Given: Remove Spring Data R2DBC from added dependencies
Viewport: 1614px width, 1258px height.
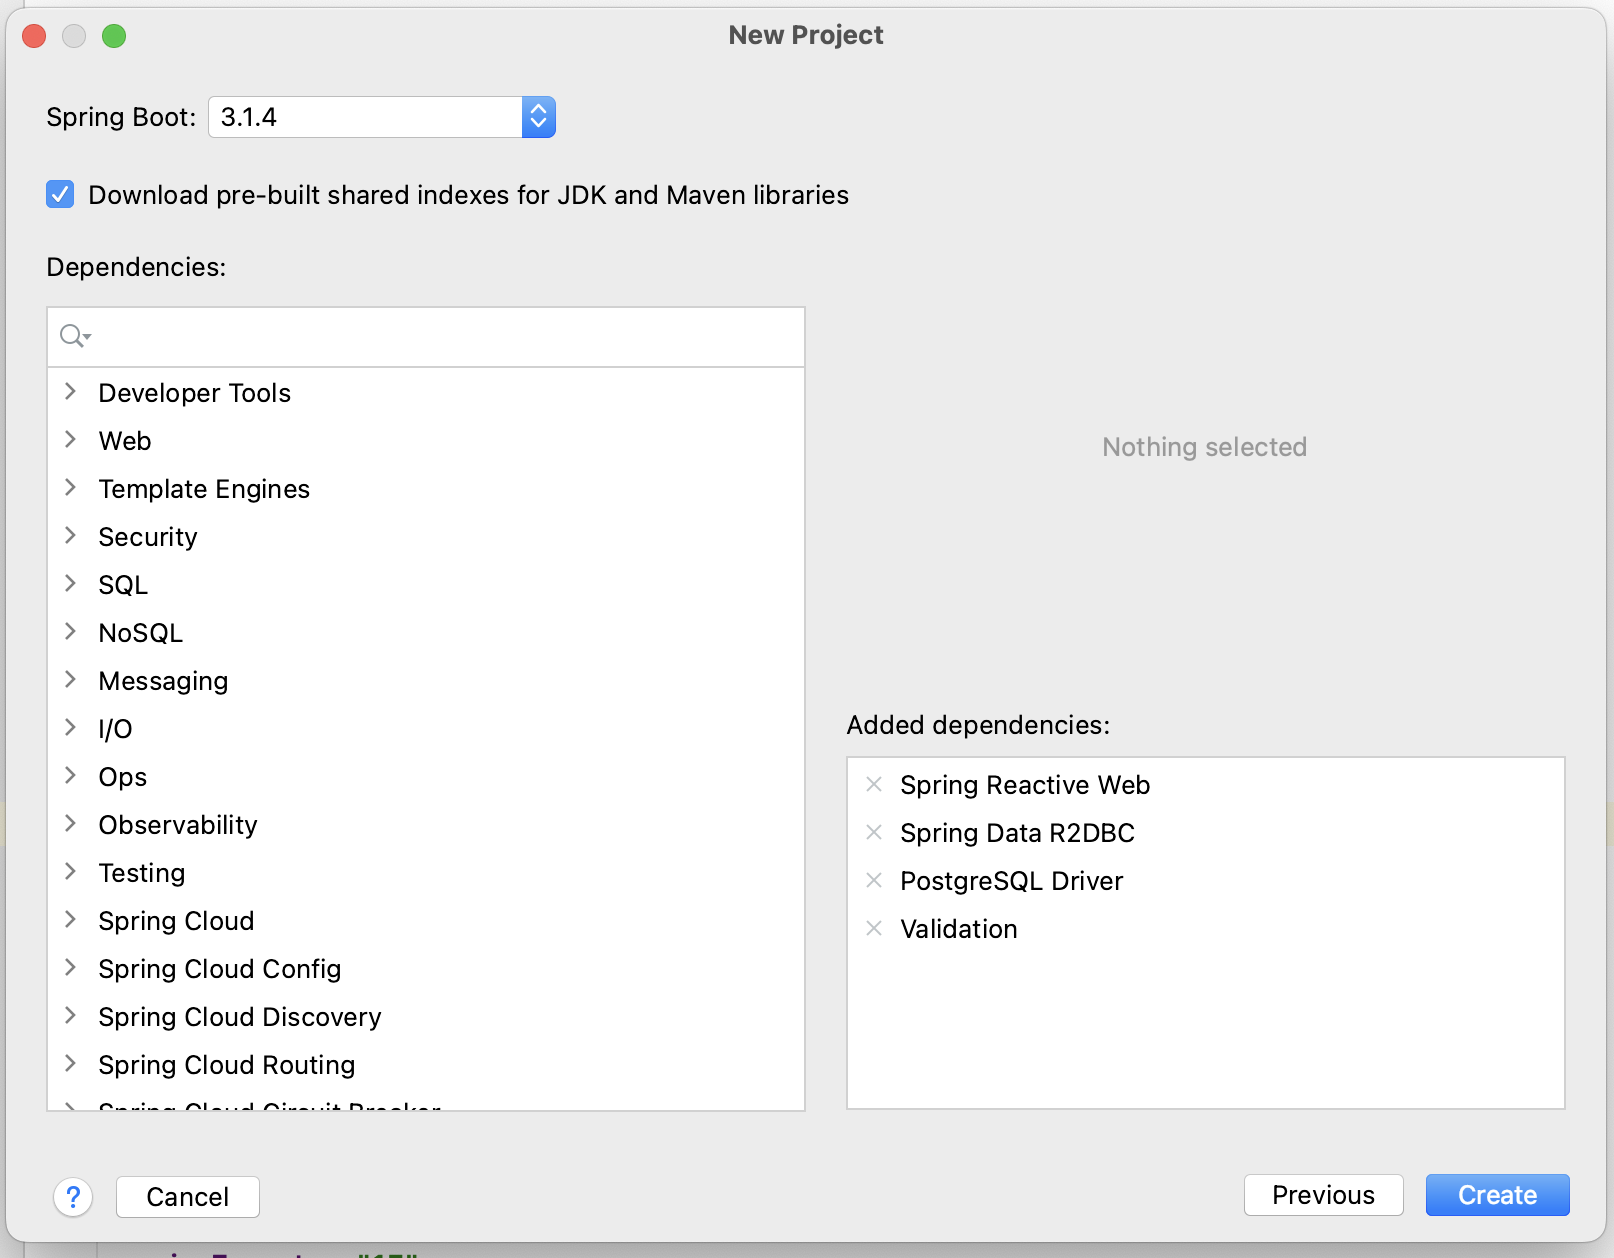Looking at the screenshot, I should point(874,833).
